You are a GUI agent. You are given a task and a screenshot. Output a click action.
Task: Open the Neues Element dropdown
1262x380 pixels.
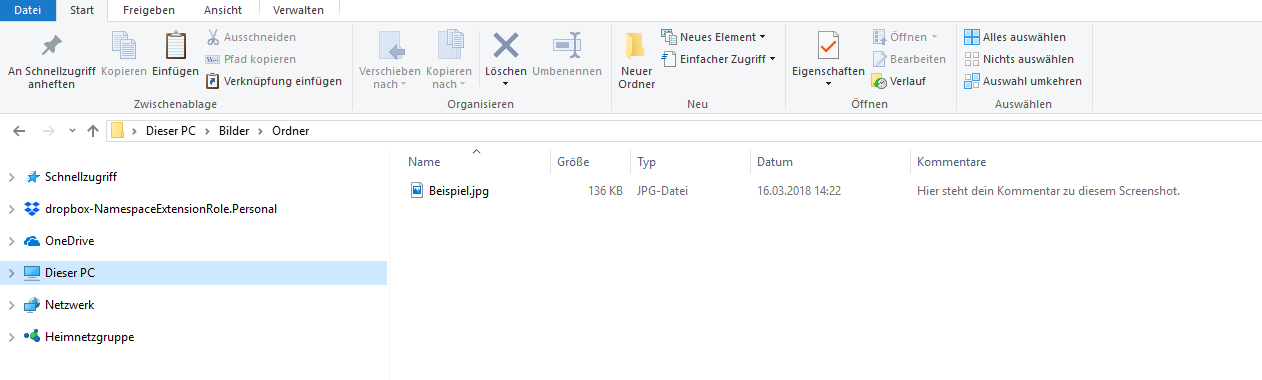(714, 37)
